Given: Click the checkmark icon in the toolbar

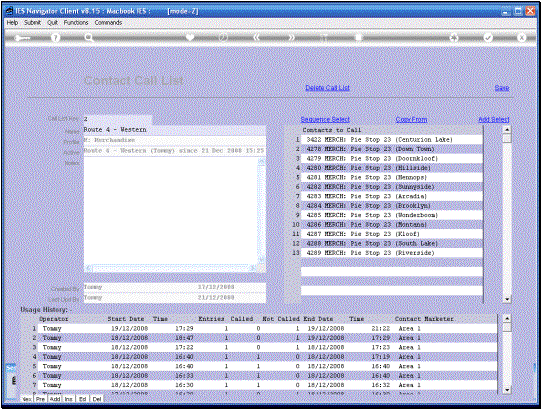Looking at the screenshot, I should tap(488, 37).
